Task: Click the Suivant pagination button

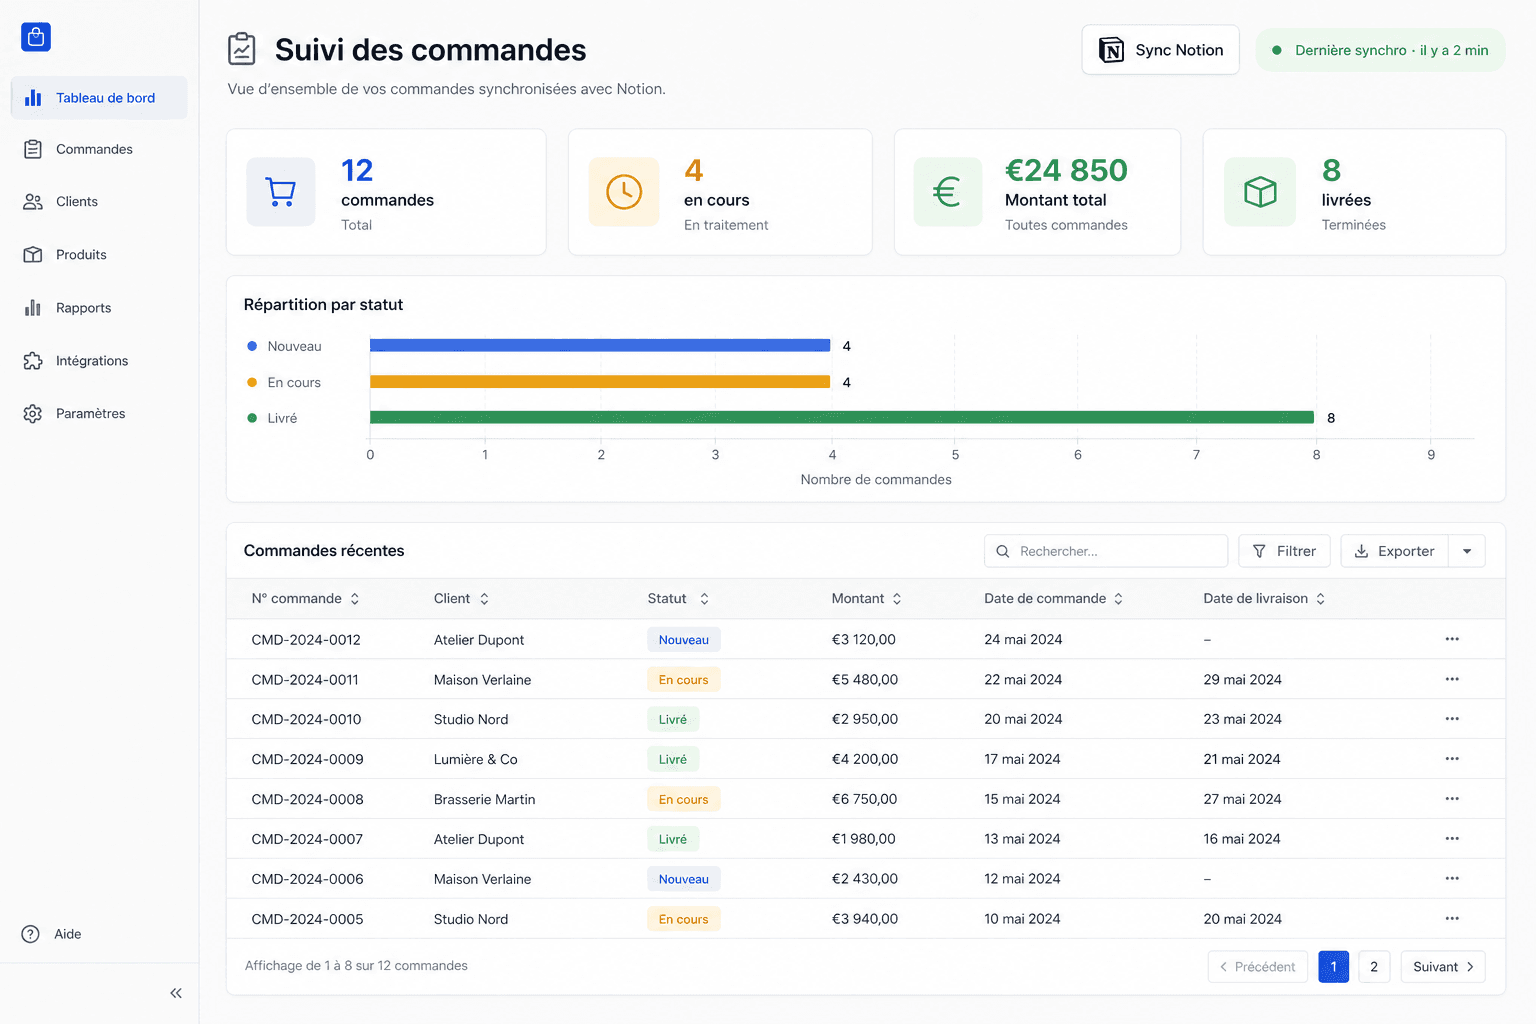Action: click(x=1443, y=967)
